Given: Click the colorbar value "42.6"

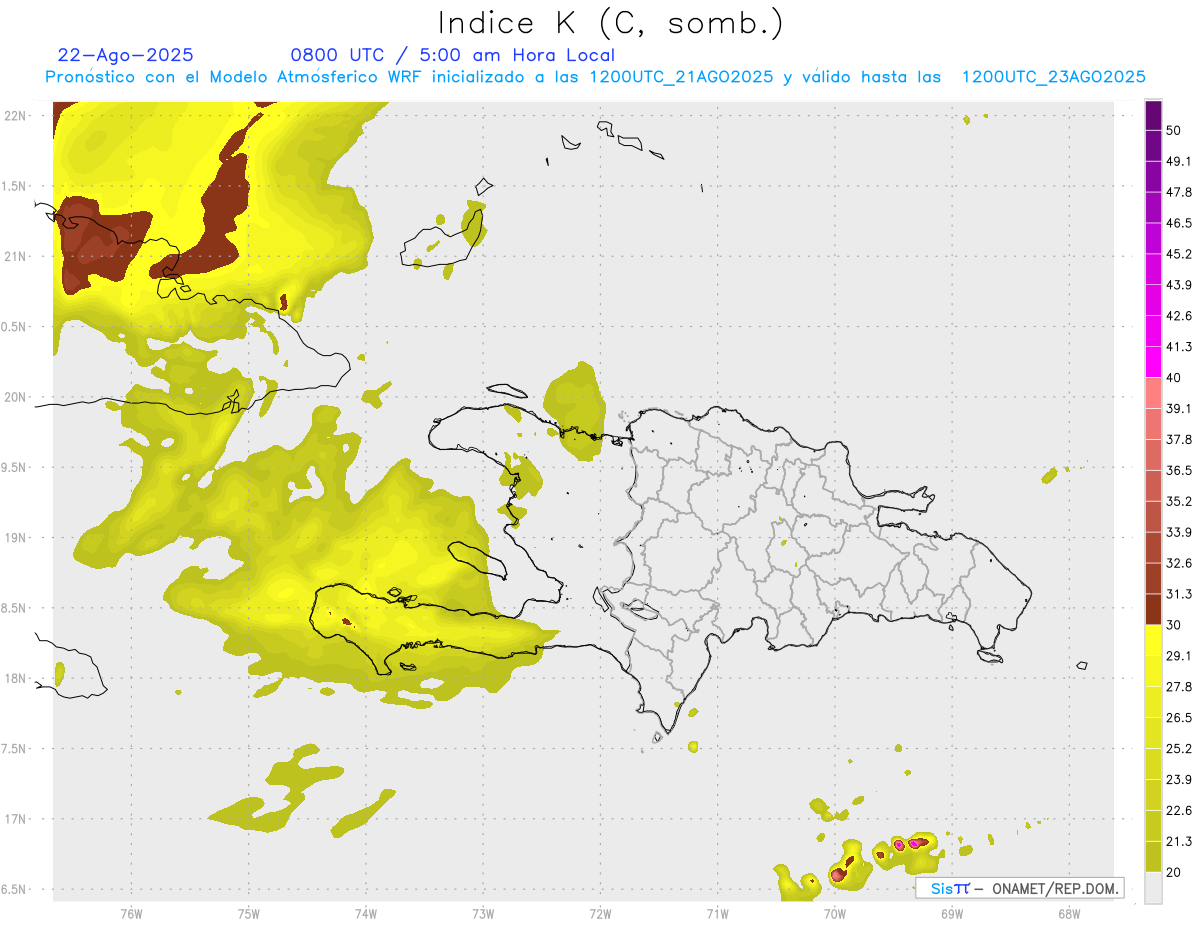Looking at the screenshot, I should click(x=1179, y=316).
